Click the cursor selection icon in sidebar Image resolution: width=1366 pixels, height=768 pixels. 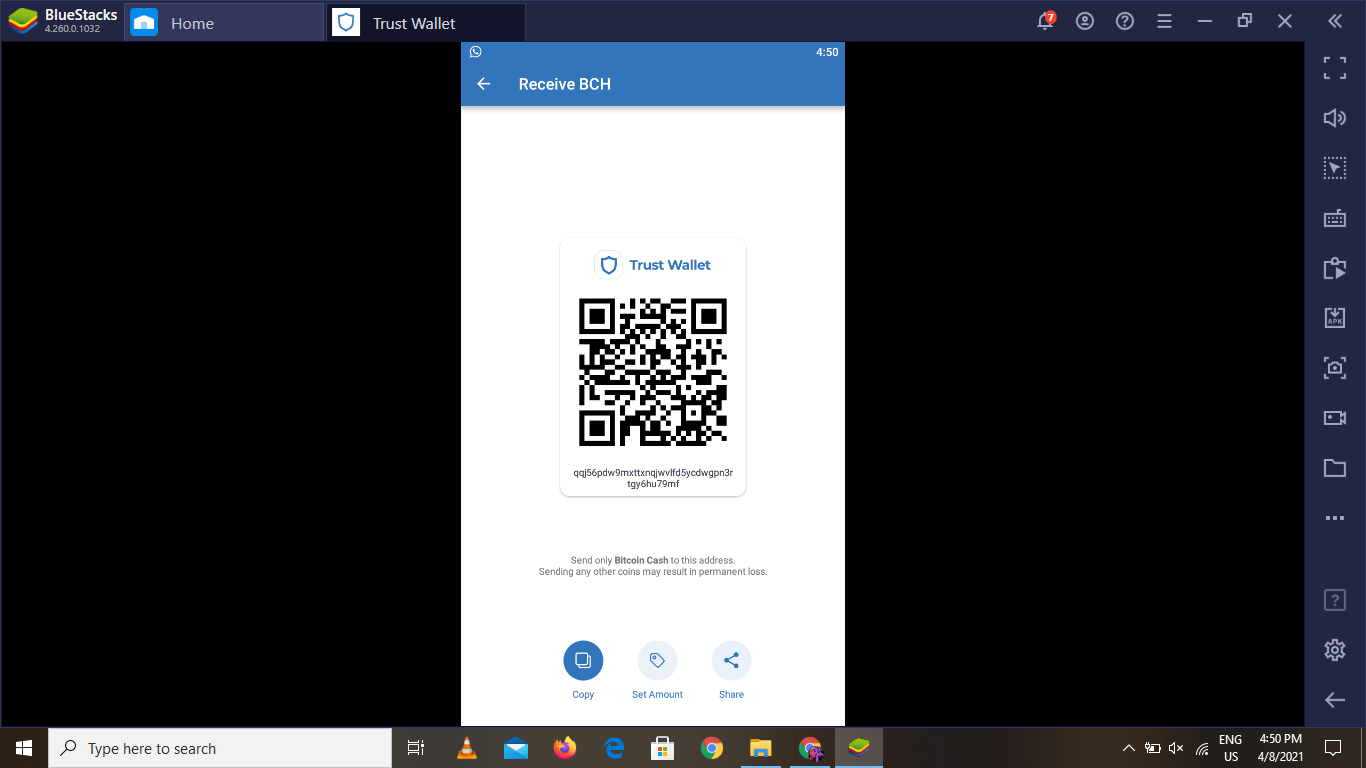pyautogui.click(x=1335, y=168)
